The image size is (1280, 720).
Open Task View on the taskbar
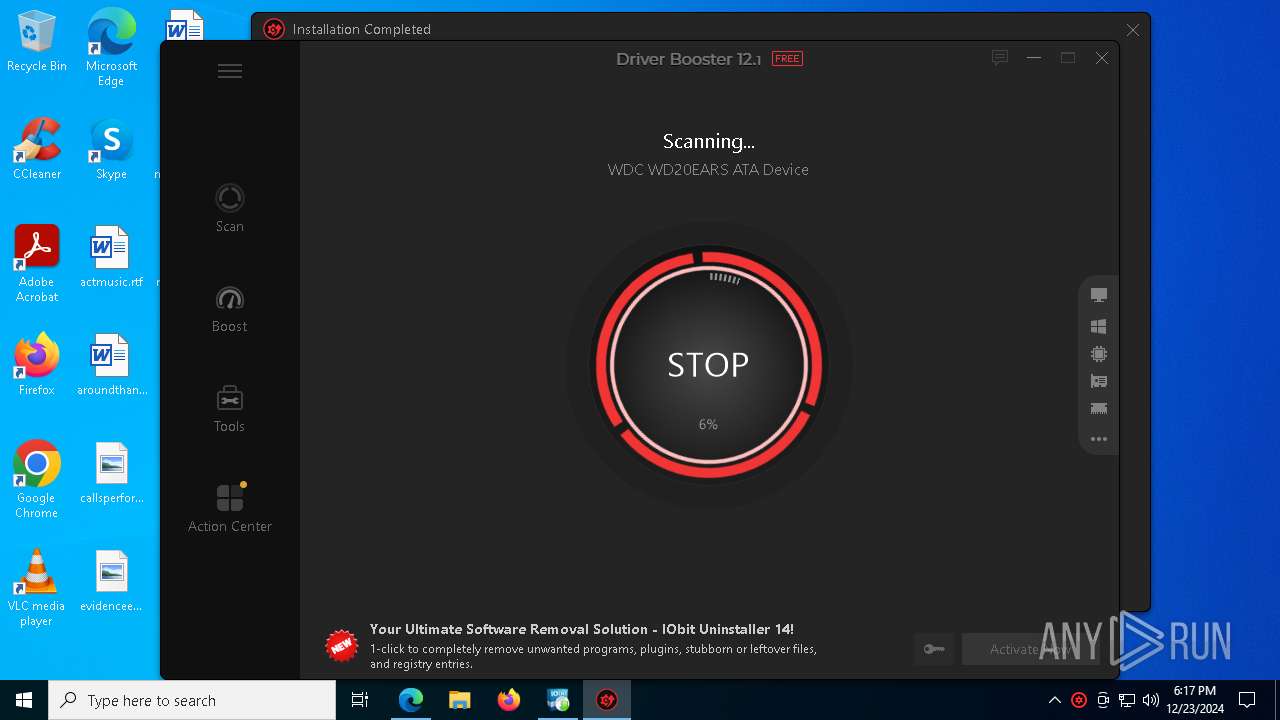click(361, 700)
